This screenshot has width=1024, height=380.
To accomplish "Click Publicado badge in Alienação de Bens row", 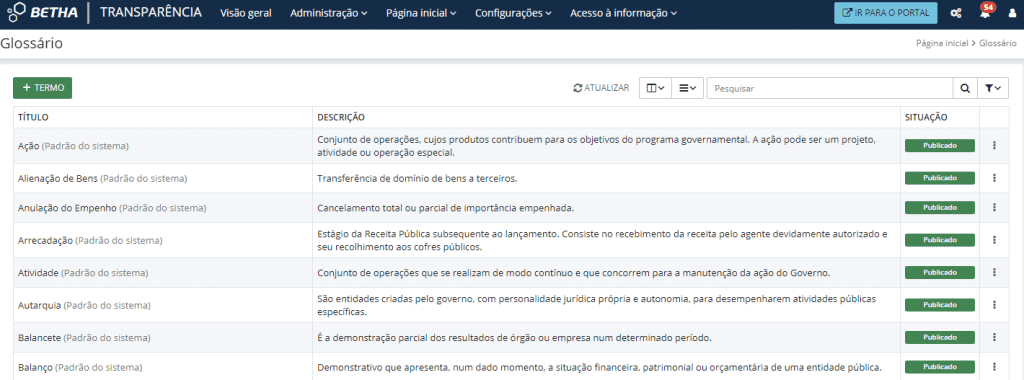I will (x=940, y=178).
